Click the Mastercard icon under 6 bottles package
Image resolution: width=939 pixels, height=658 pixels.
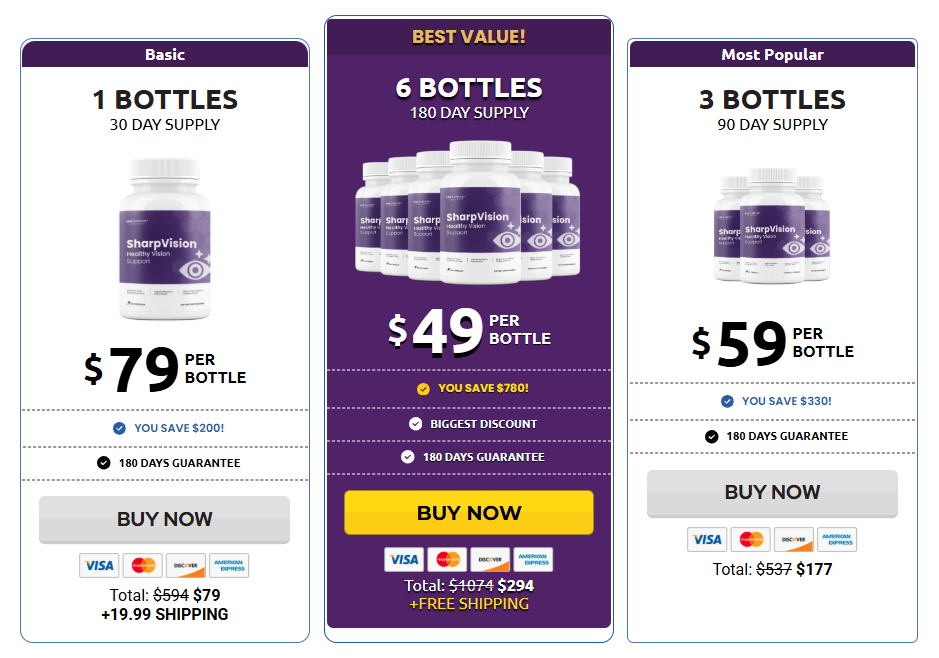(x=447, y=559)
